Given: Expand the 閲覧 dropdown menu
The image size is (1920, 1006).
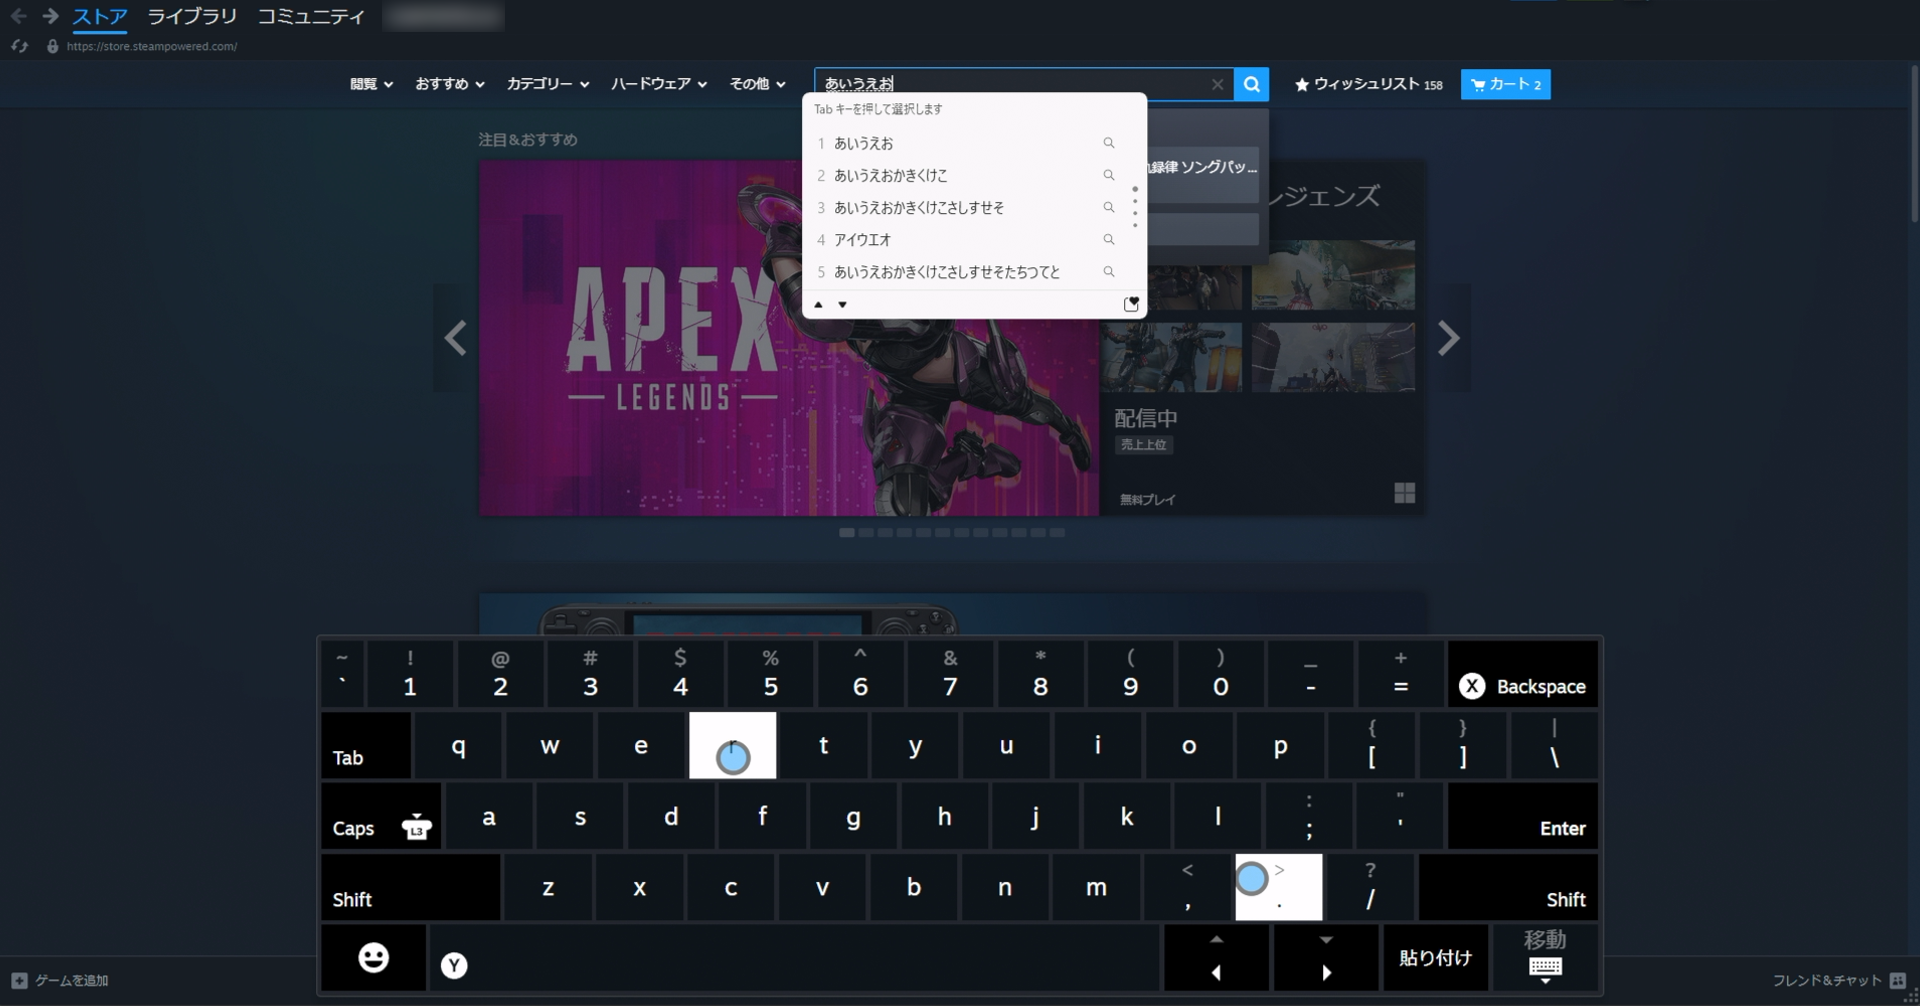Looking at the screenshot, I should pos(371,84).
